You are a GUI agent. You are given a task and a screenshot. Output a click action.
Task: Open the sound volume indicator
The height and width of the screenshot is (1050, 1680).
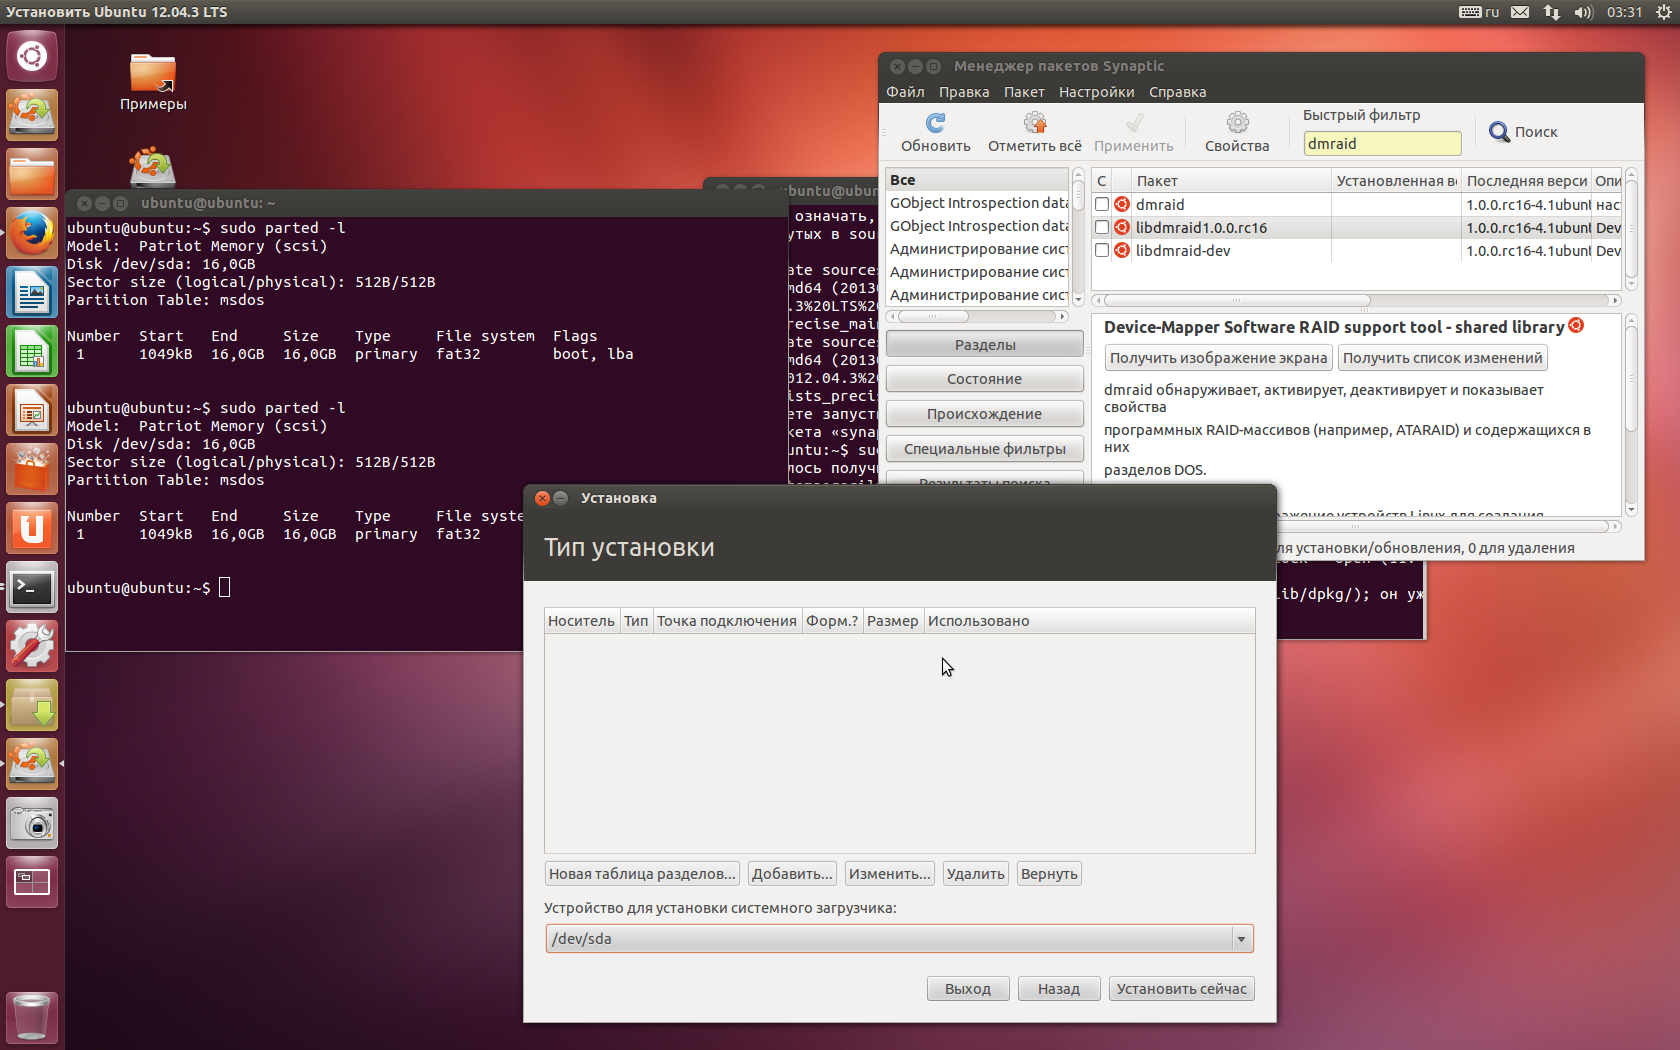(1583, 12)
